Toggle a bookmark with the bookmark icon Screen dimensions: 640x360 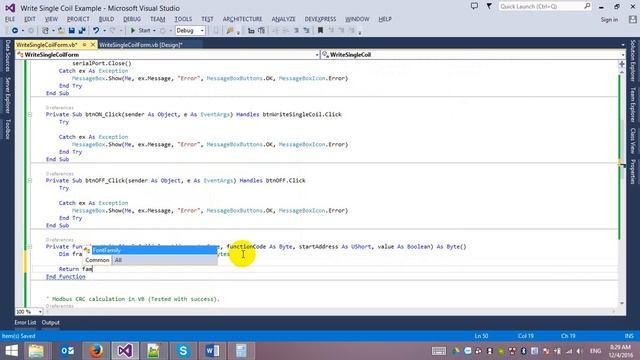(x=320, y=31)
